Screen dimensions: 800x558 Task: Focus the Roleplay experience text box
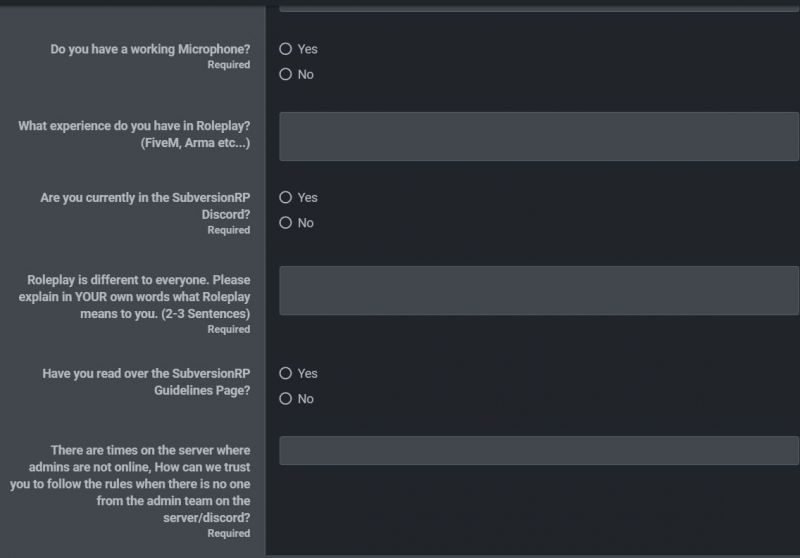539,137
